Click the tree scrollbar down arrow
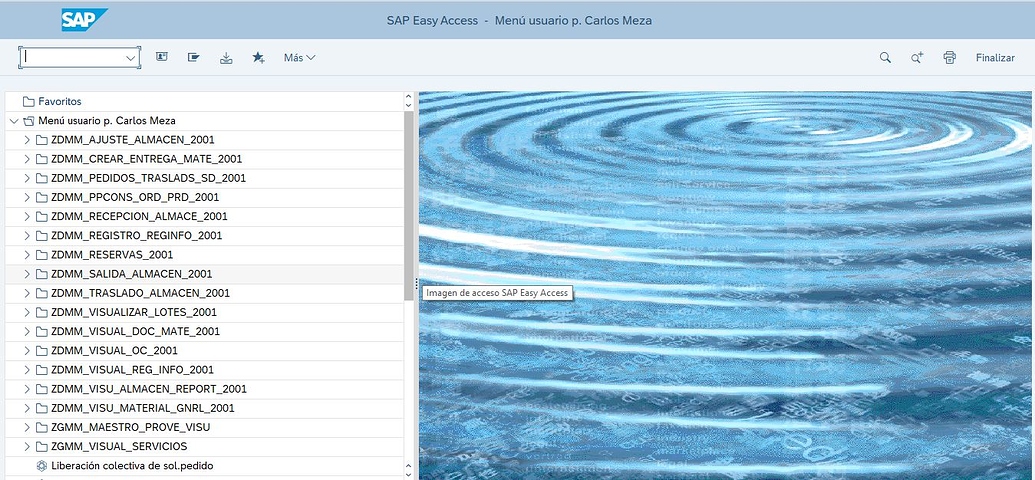Screen dimensions: 1035x480 pos(408,474)
